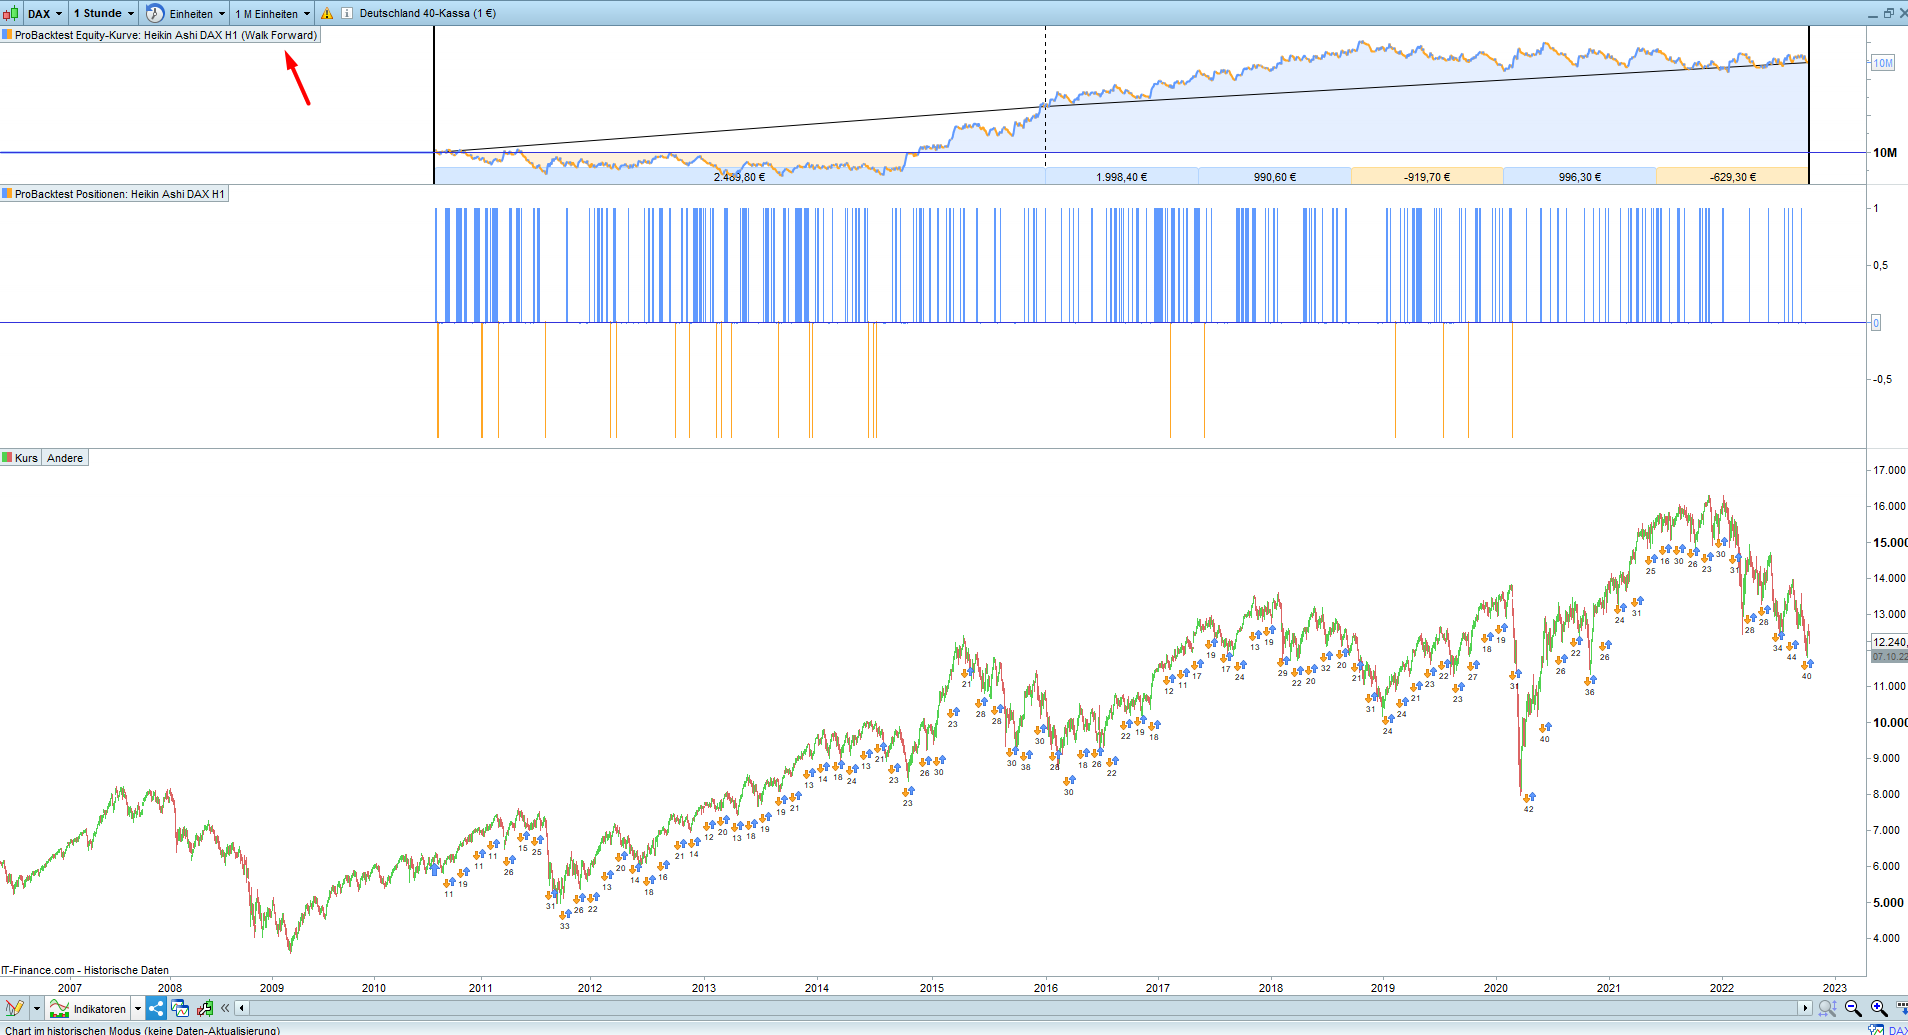
Task: Select the 2.489,80 € walk-forward segment
Action: 740,177
